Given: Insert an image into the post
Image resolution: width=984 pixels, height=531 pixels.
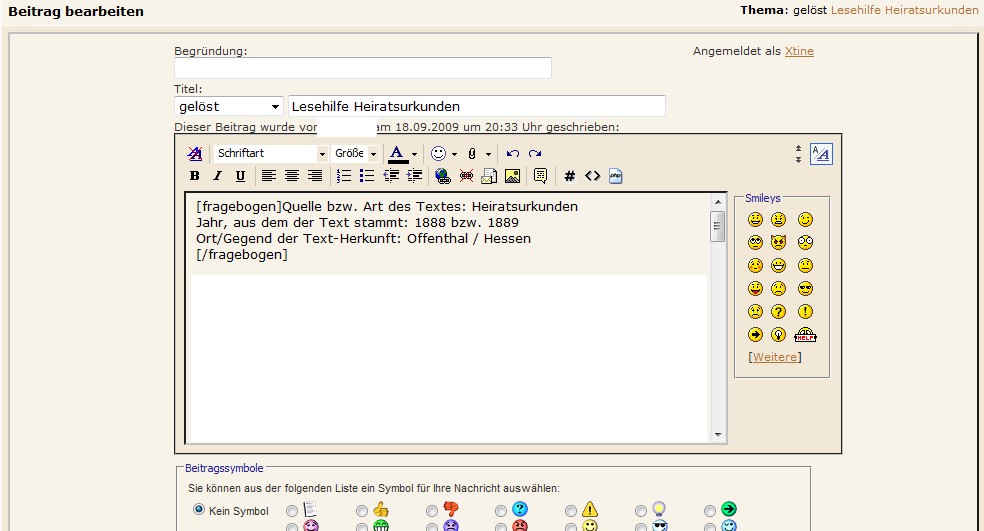Looking at the screenshot, I should (x=512, y=176).
